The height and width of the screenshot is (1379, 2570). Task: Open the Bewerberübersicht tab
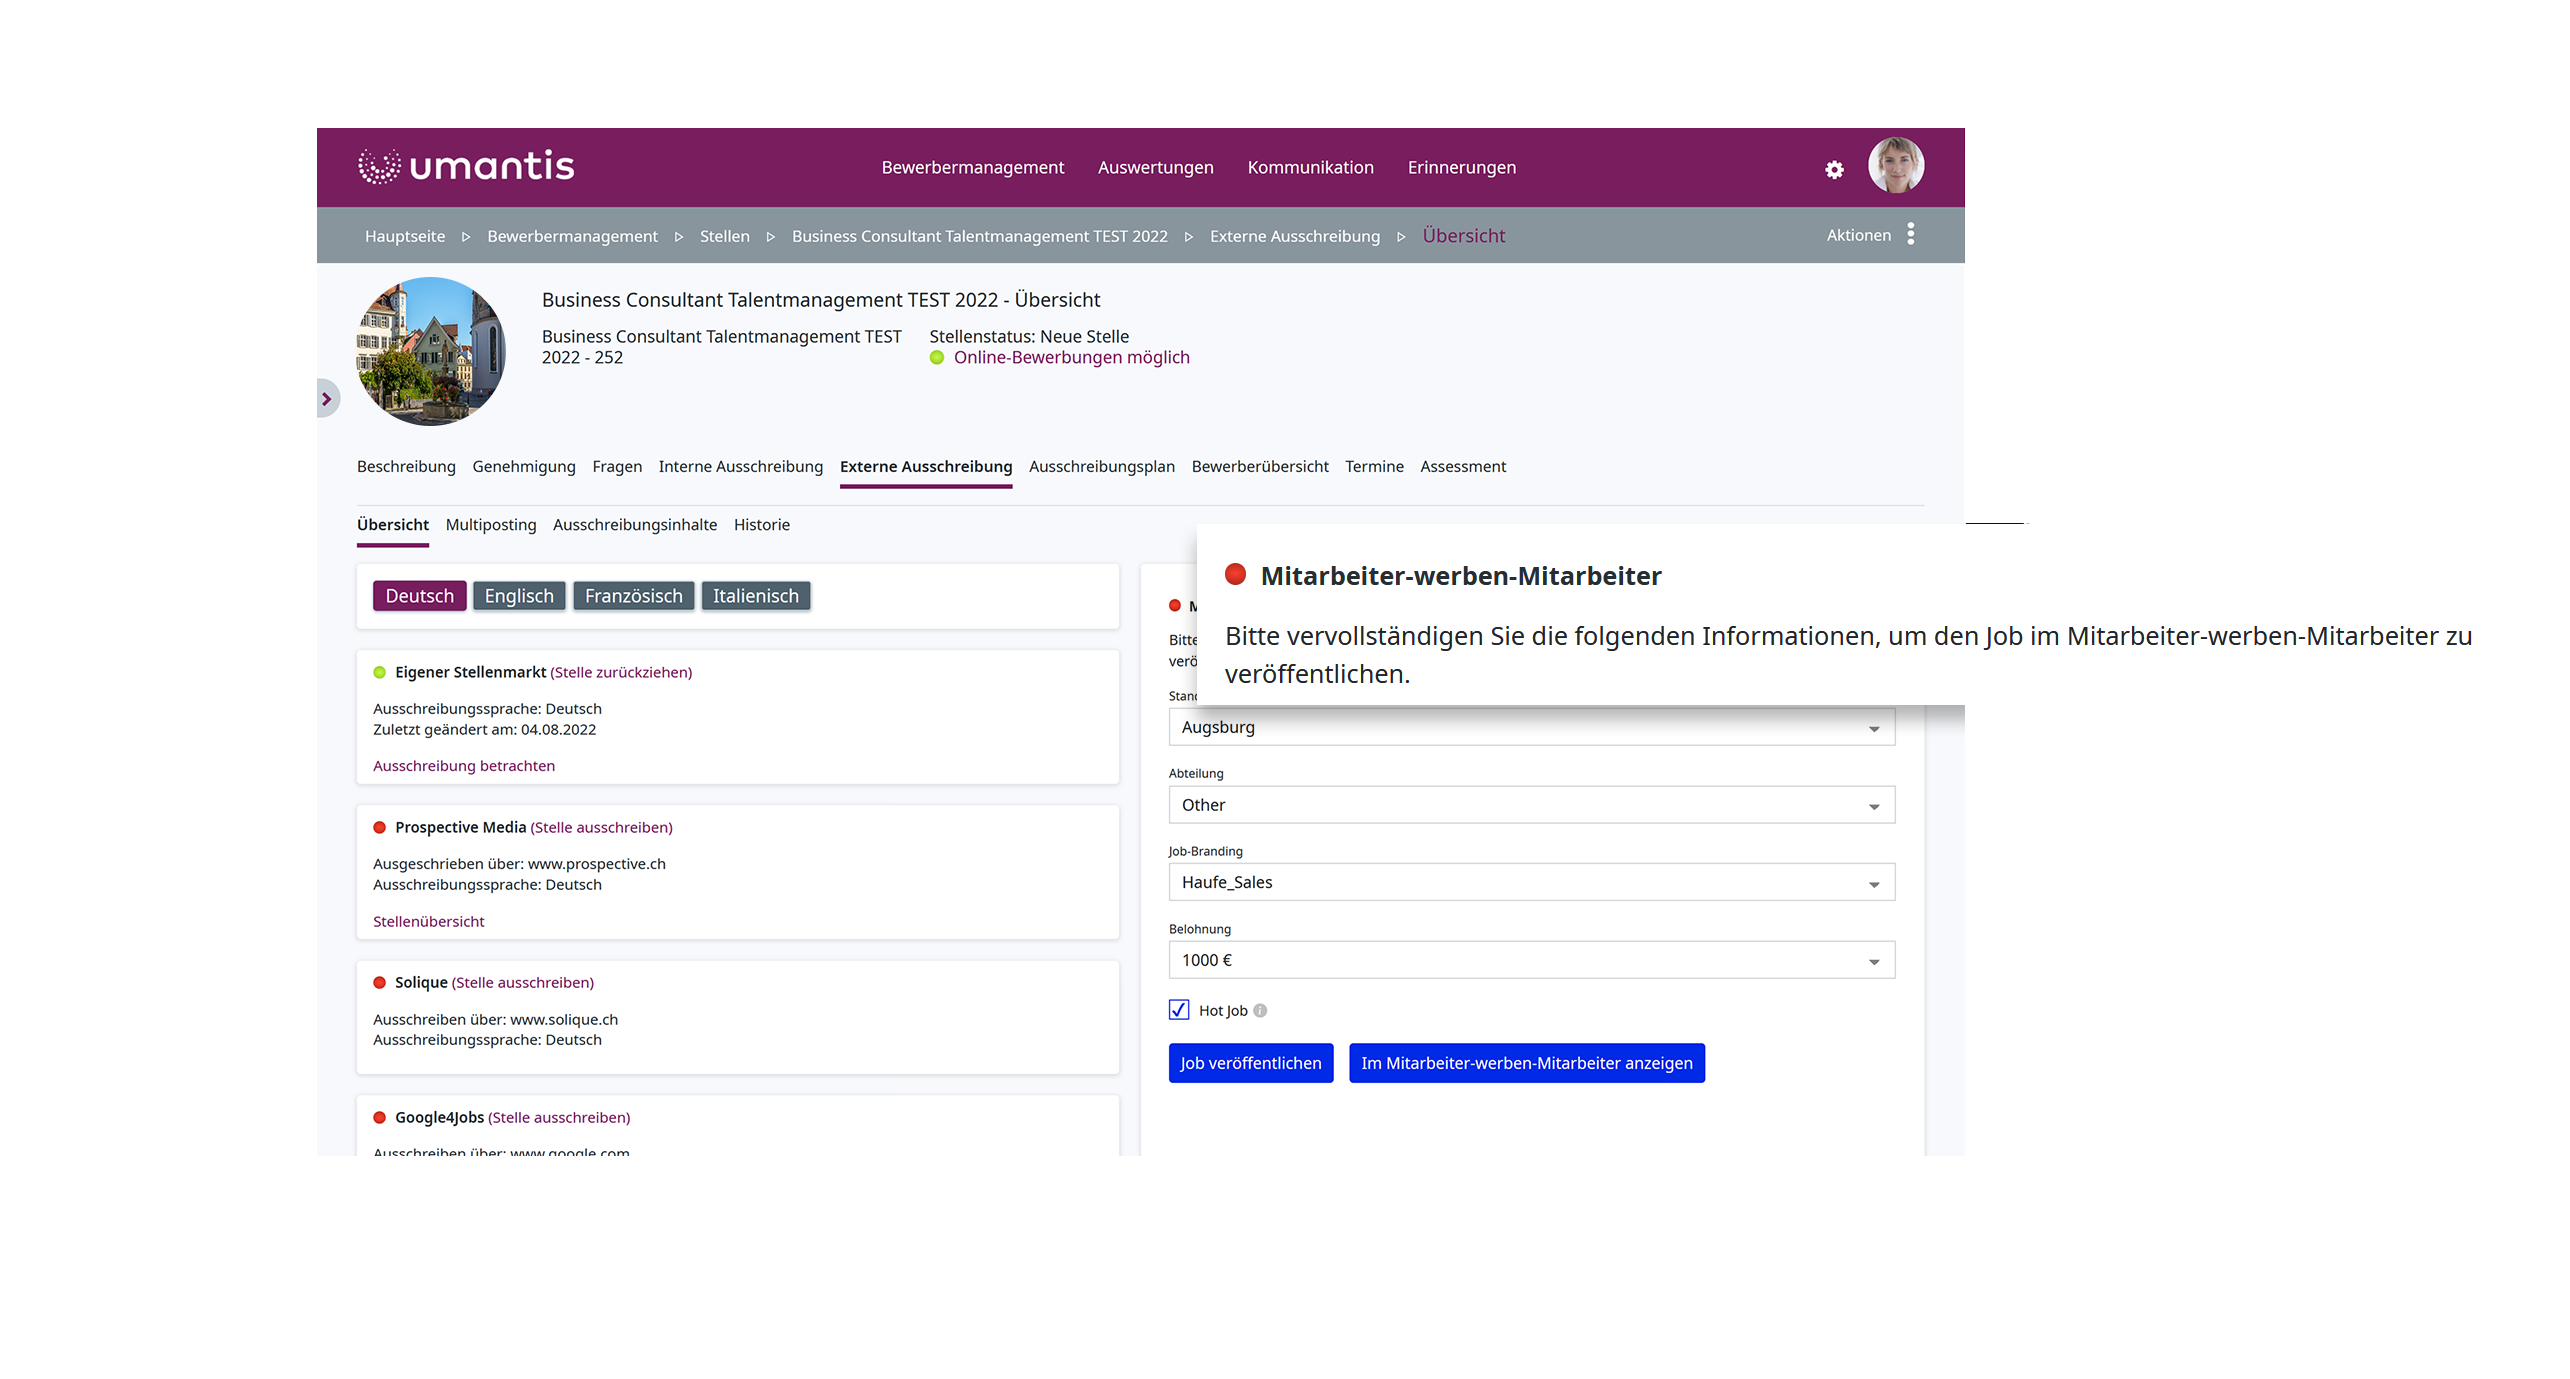coord(1259,467)
